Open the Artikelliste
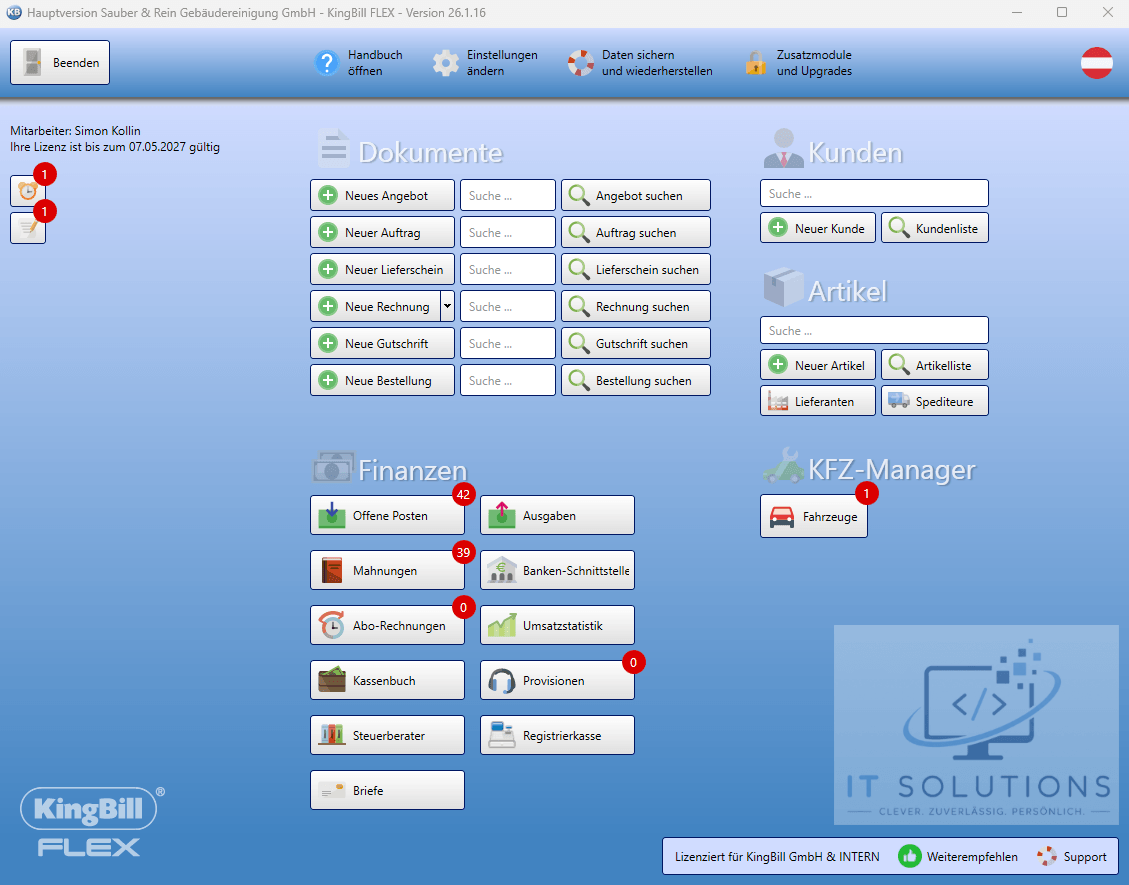1129x885 pixels. click(935, 364)
